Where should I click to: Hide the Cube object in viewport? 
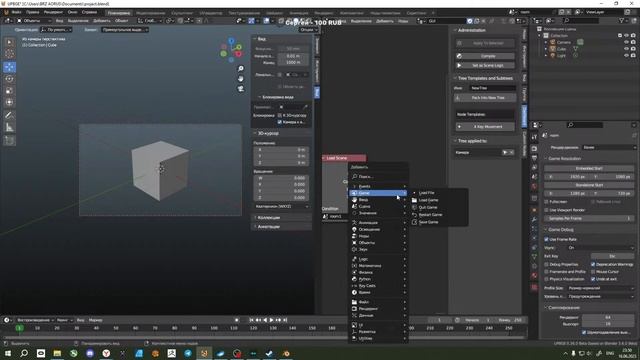click(x=626, y=49)
